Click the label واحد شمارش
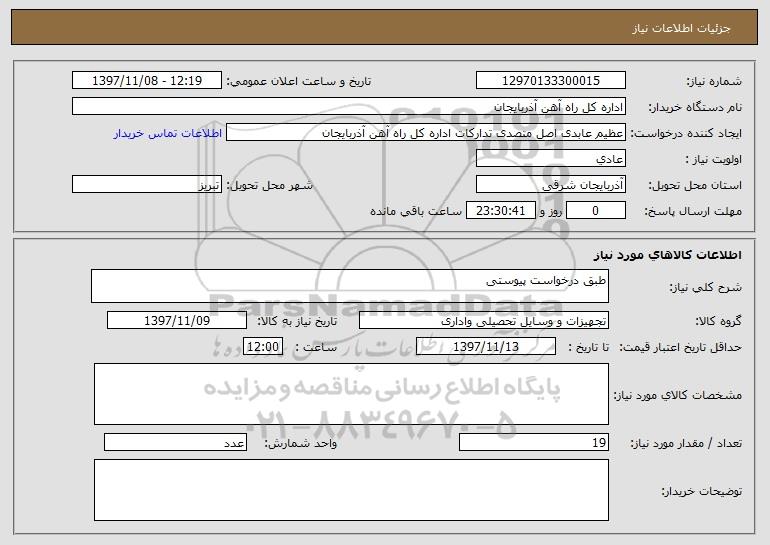This screenshot has height=545, width=770. (301, 443)
